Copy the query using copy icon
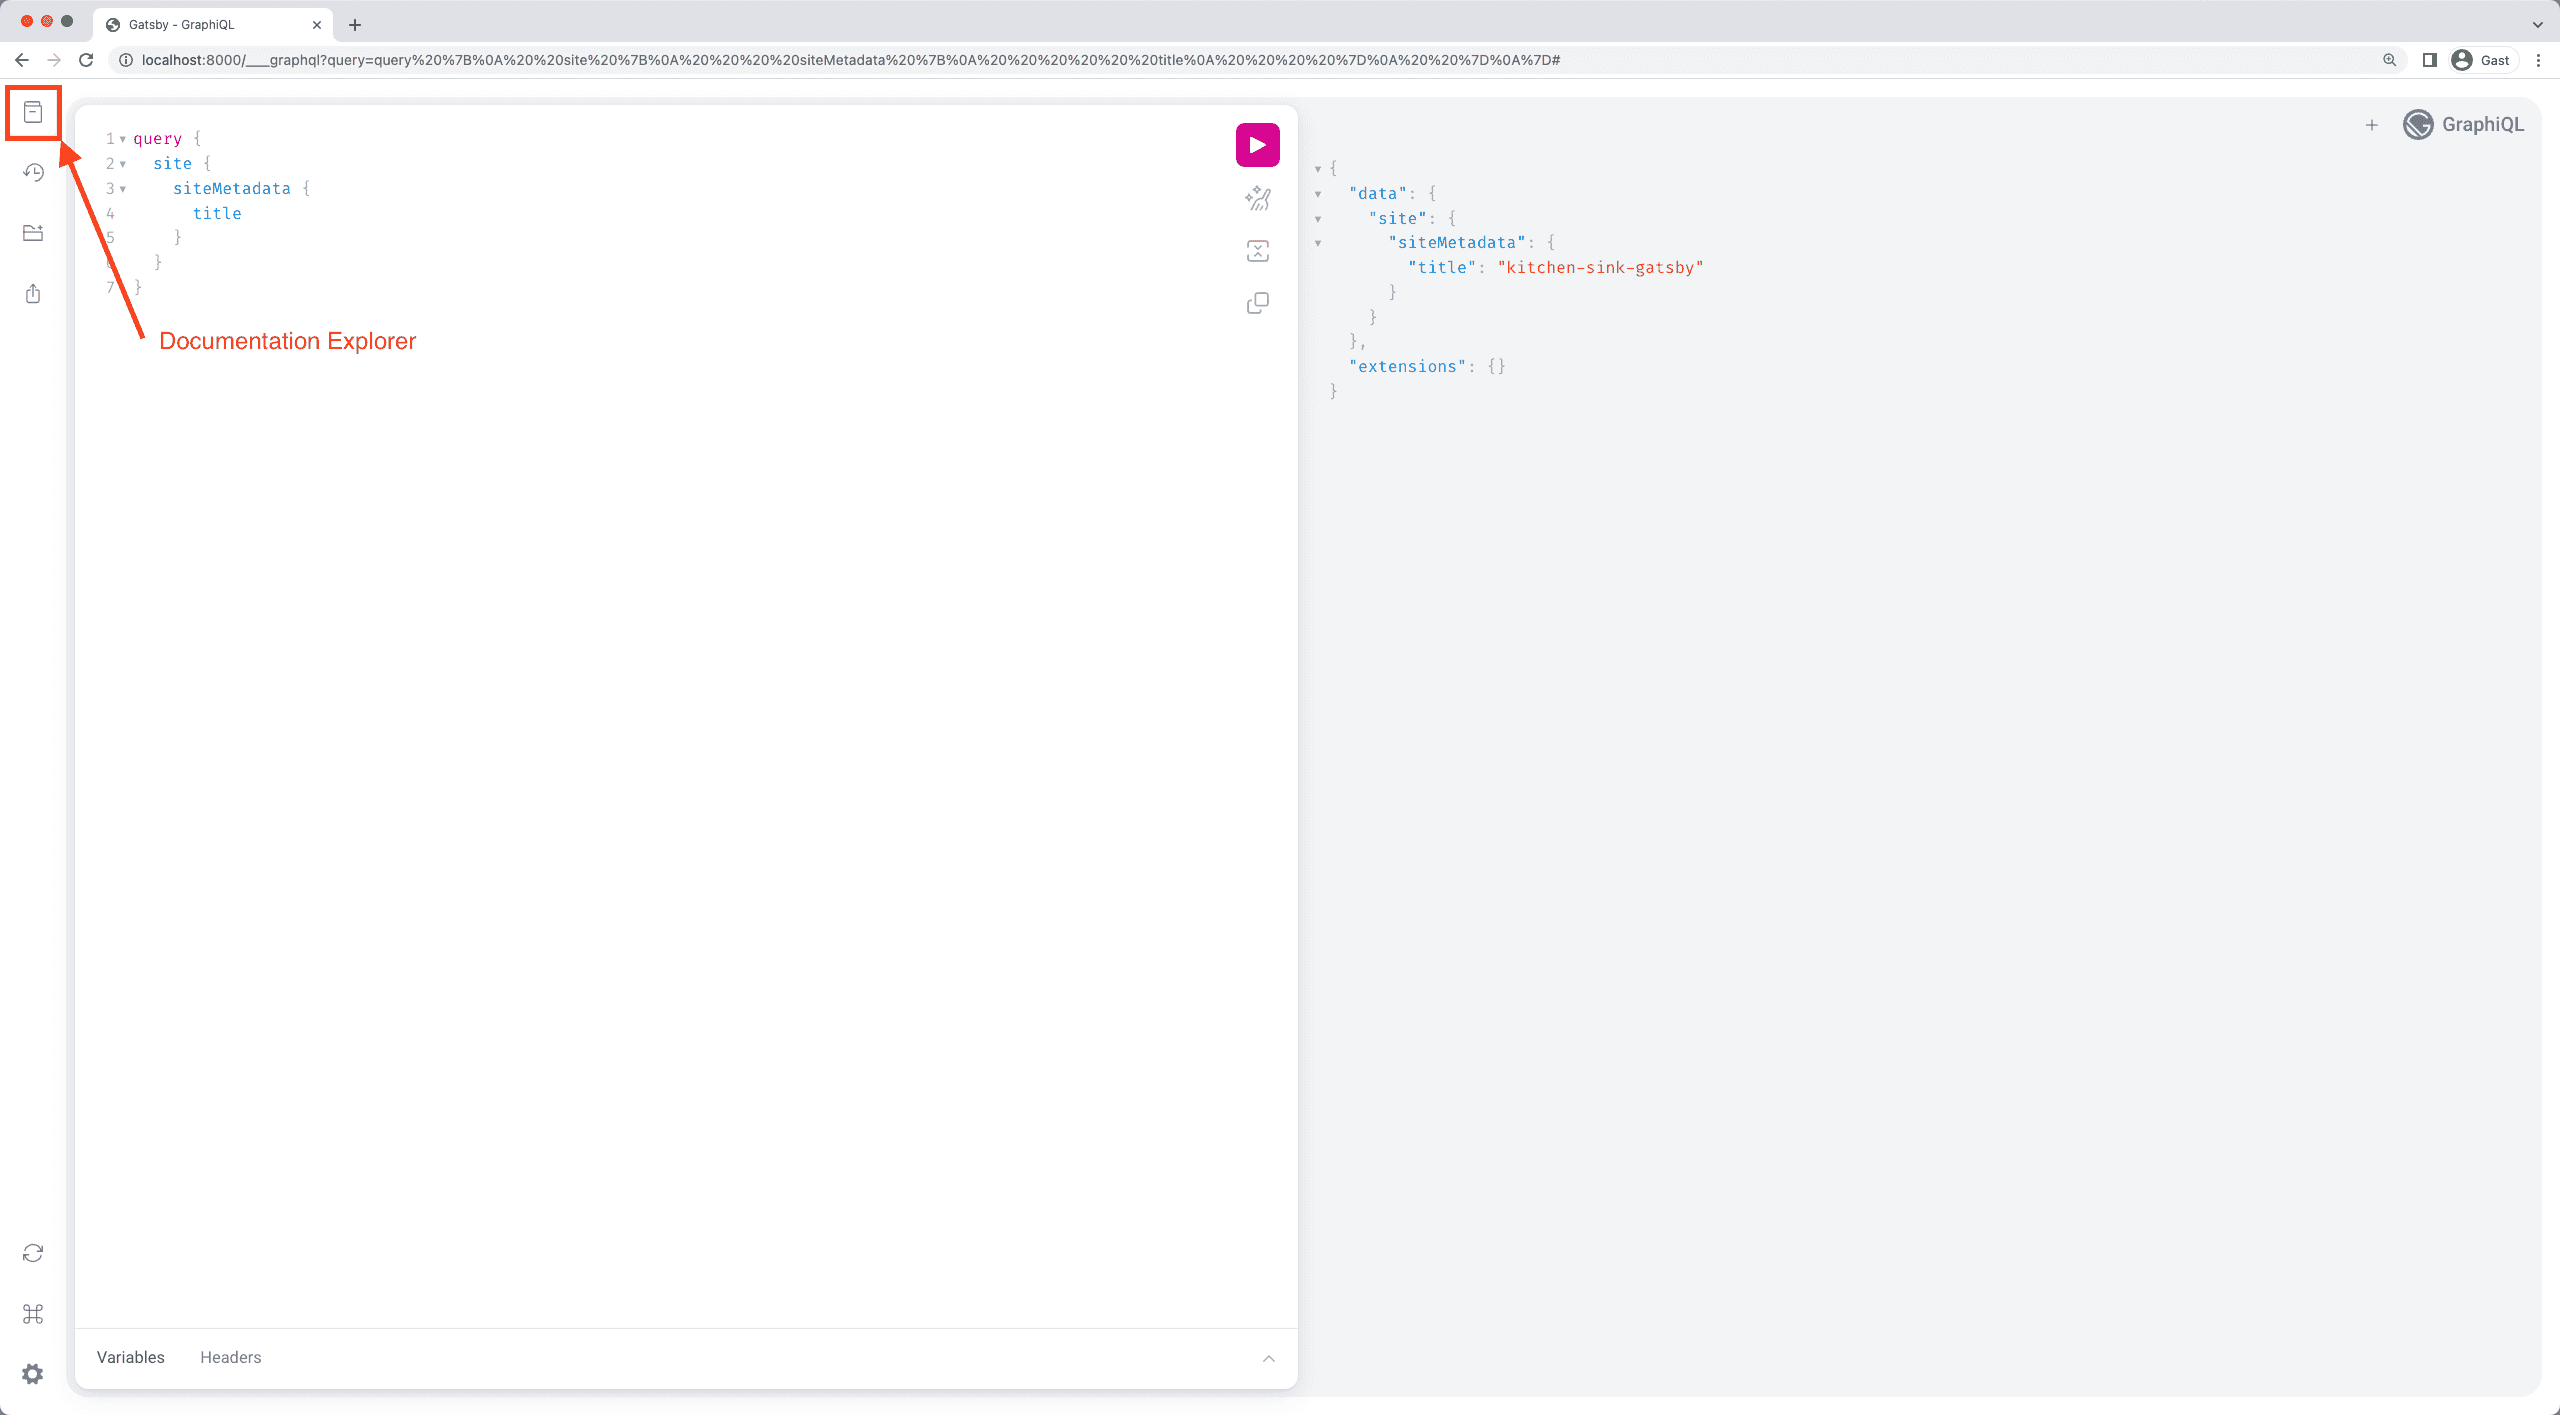The height and width of the screenshot is (1415, 2560). (x=1257, y=303)
